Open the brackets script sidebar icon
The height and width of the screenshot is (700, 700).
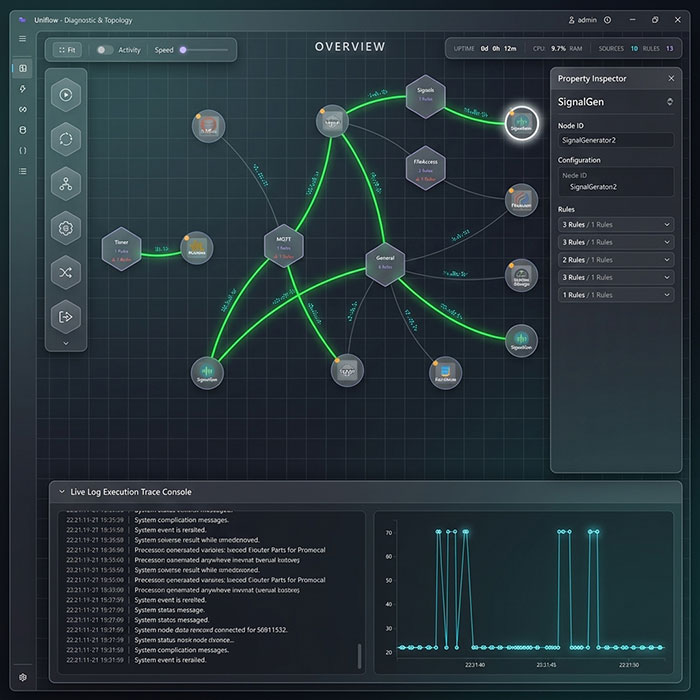coord(23,150)
